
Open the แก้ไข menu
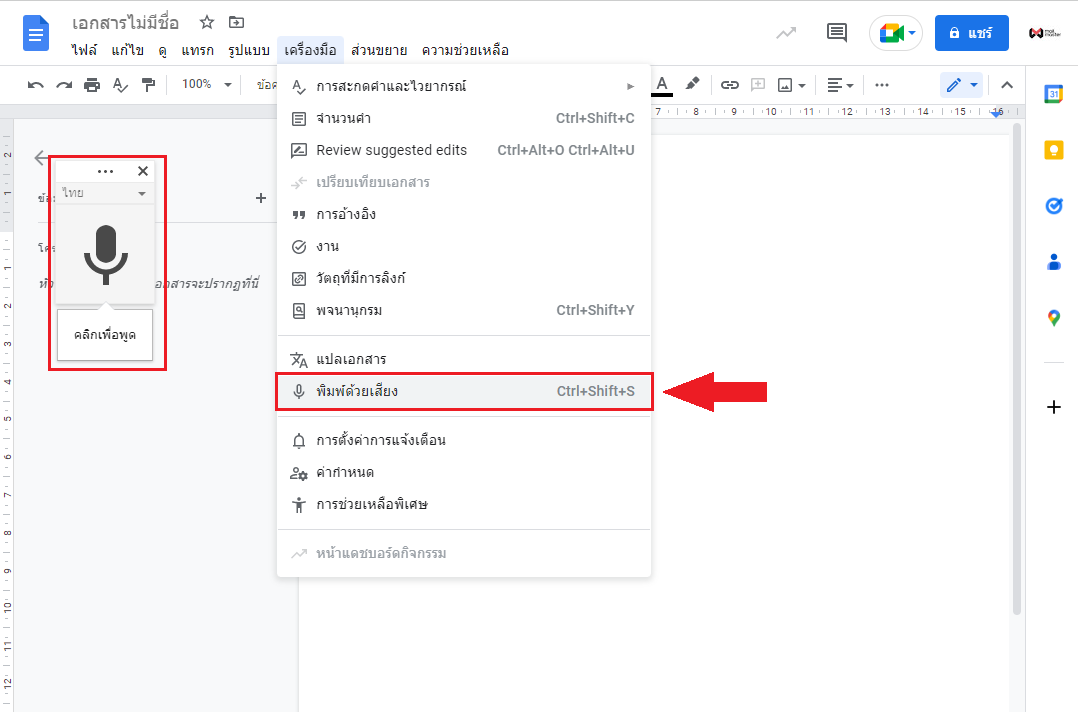pos(127,50)
